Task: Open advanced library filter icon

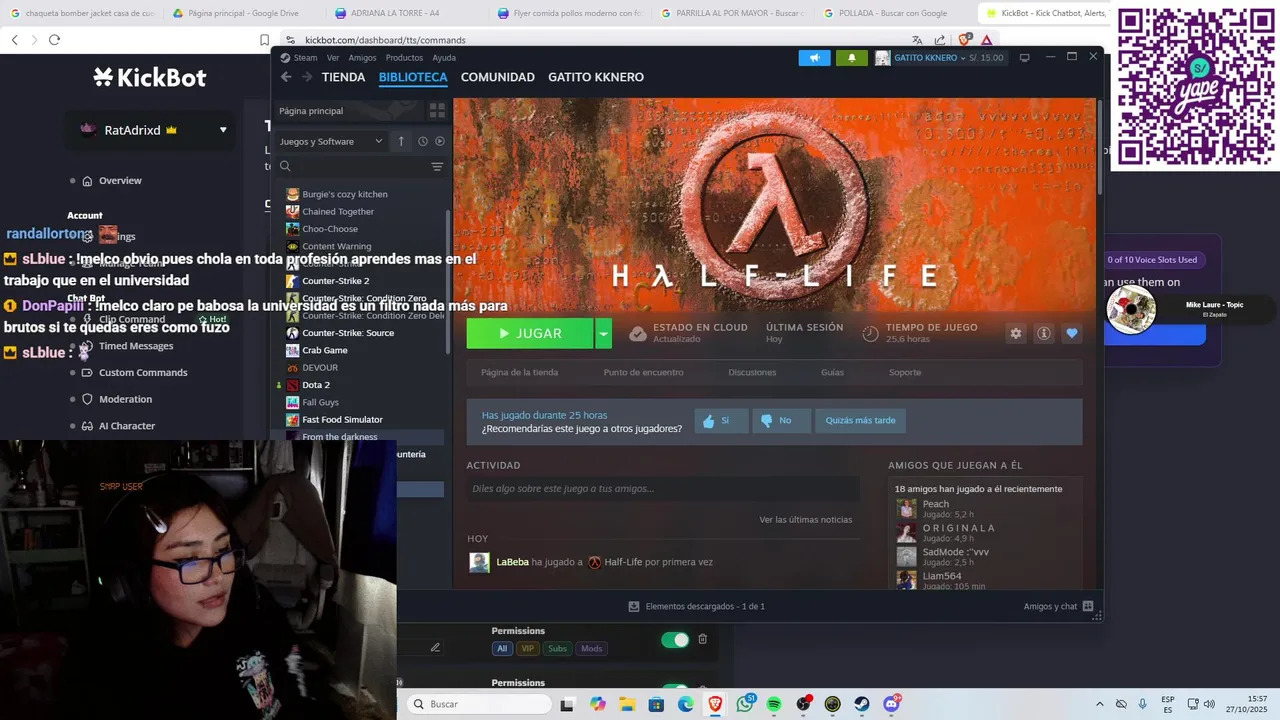Action: click(437, 167)
